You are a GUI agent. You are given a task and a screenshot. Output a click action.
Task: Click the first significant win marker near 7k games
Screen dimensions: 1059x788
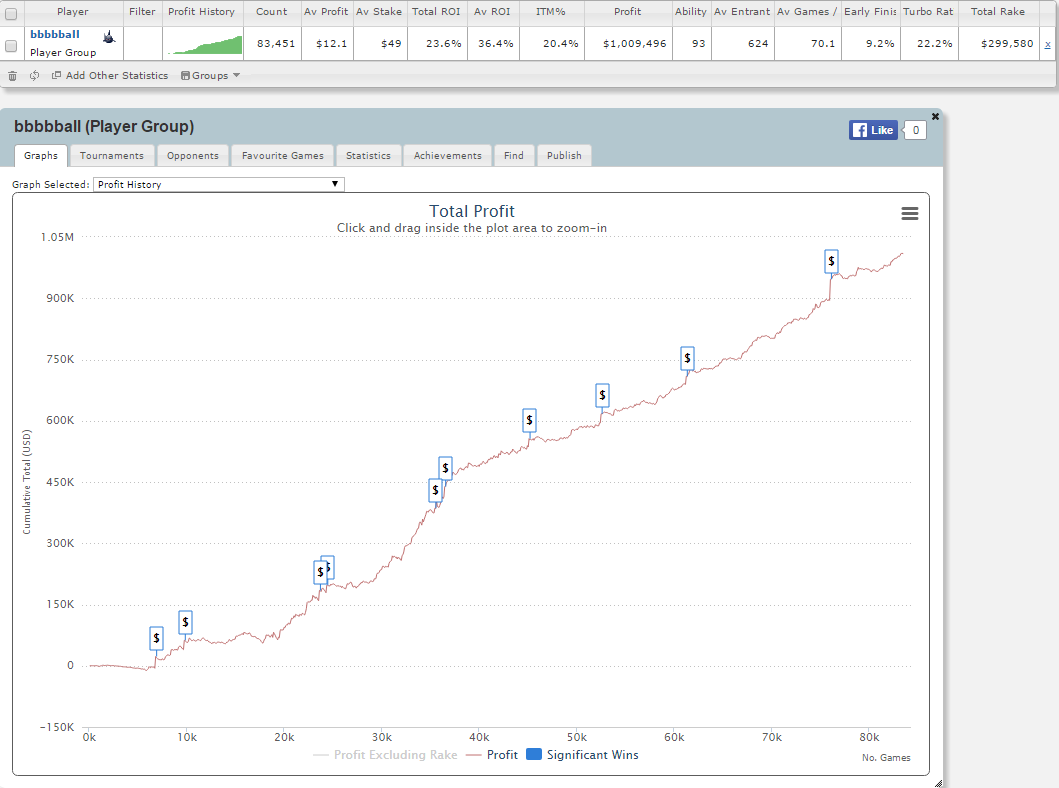[156, 638]
